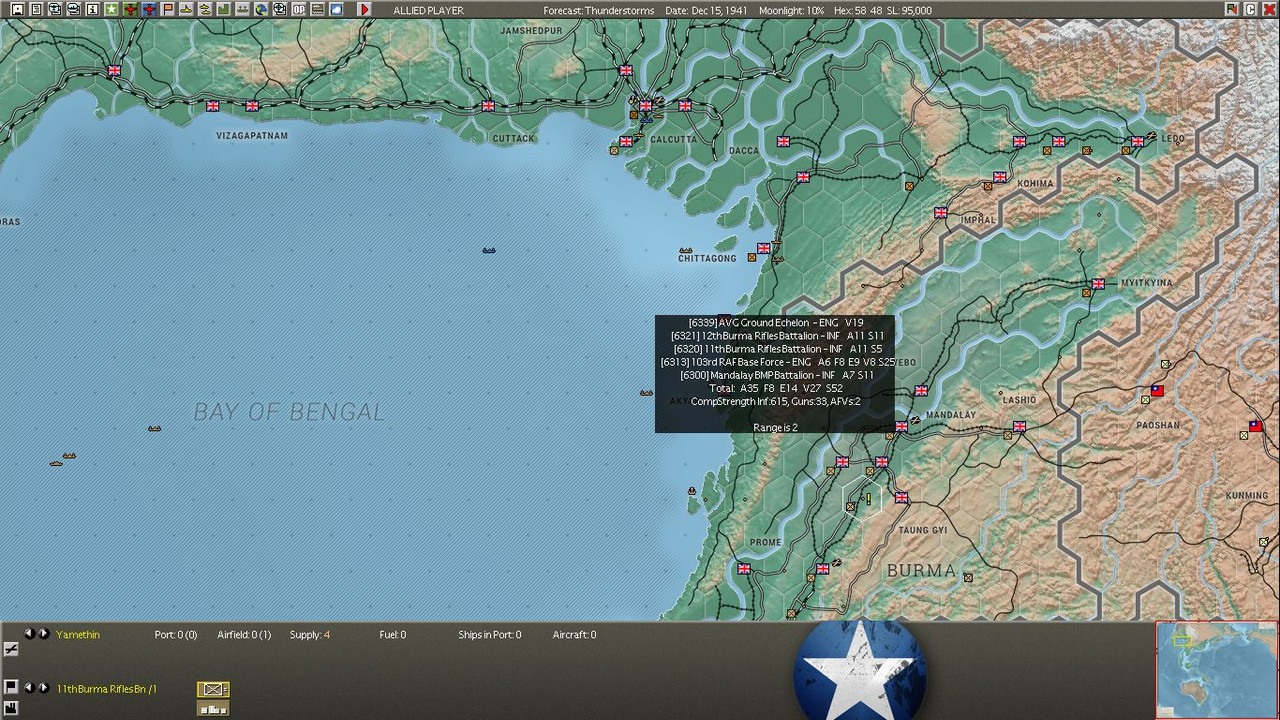Screen dimensions: 1280x720
Task: Click the orange flag toolbar icon
Action: (x=168, y=9)
